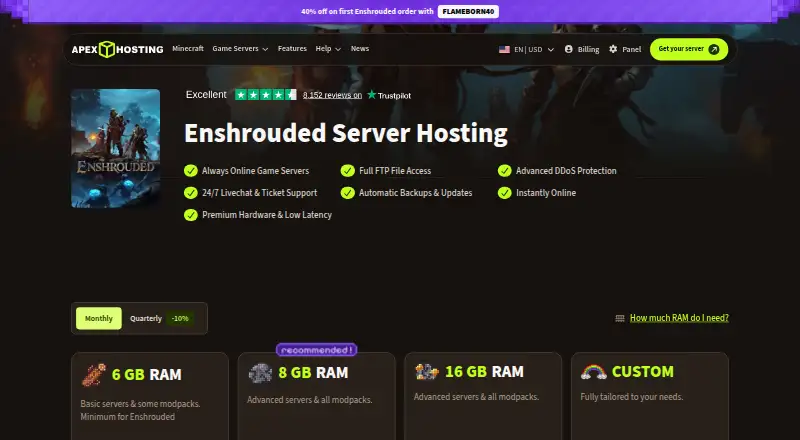Click check icon beside Premium Hardware & Low Latency
Image resolution: width=800 pixels, height=440 pixels.
pyautogui.click(x=191, y=215)
